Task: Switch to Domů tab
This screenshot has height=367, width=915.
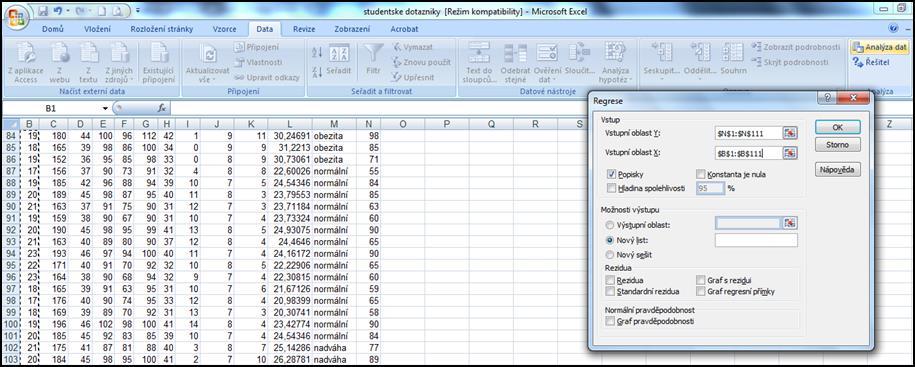Action: point(53,29)
